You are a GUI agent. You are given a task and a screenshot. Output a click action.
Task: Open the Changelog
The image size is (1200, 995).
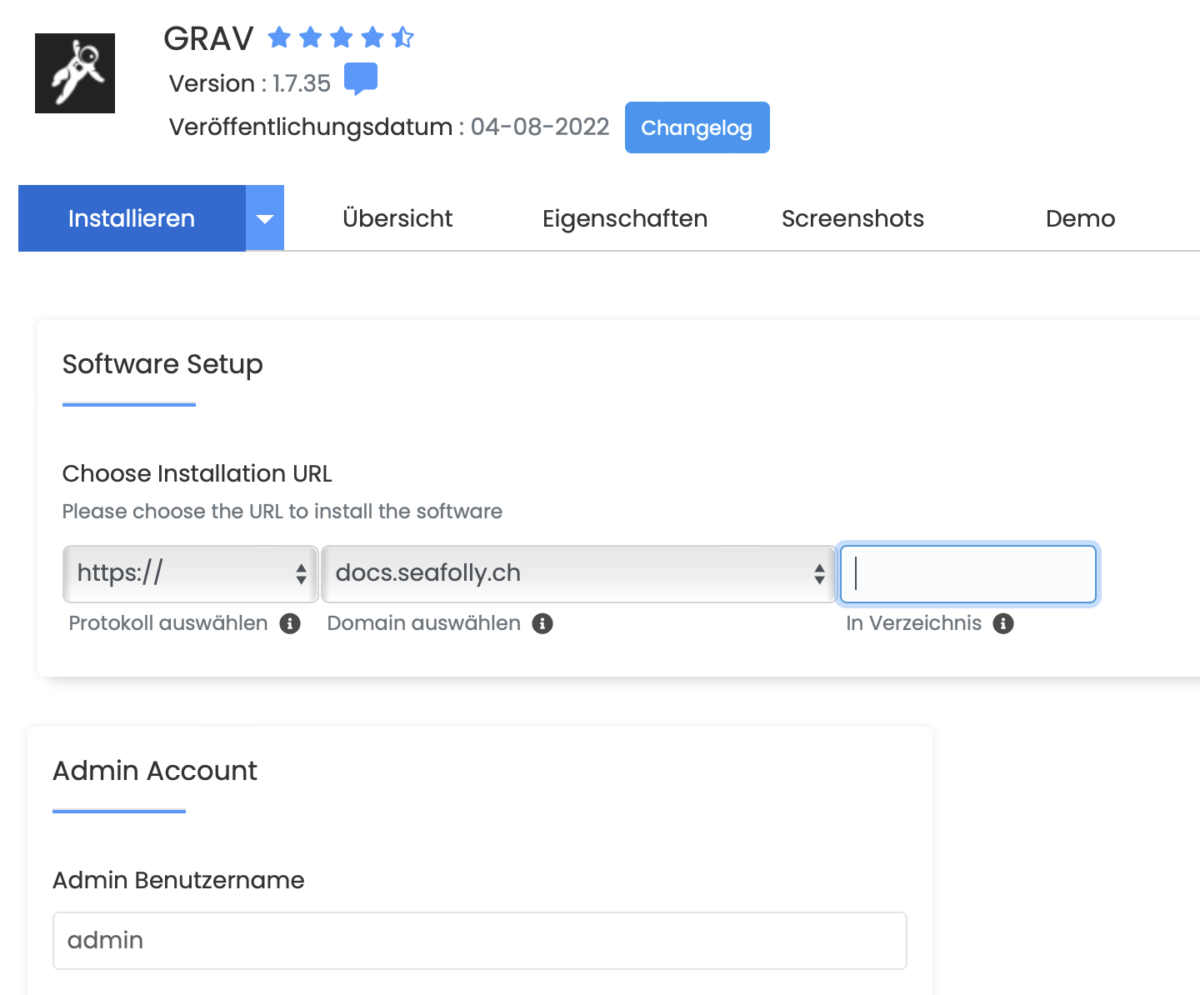pyautogui.click(x=697, y=127)
